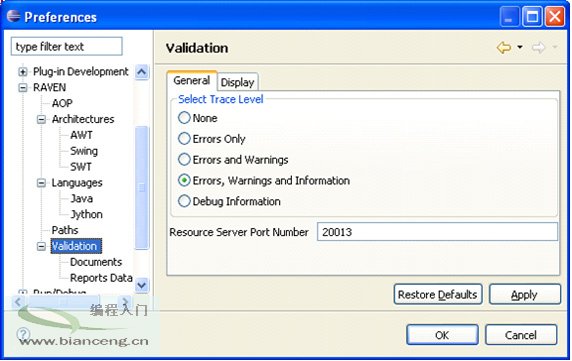The height and width of the screenshot is (361, 572).
Task: Click tree scrollbar up arrow
Action: [x=142, y=71]
